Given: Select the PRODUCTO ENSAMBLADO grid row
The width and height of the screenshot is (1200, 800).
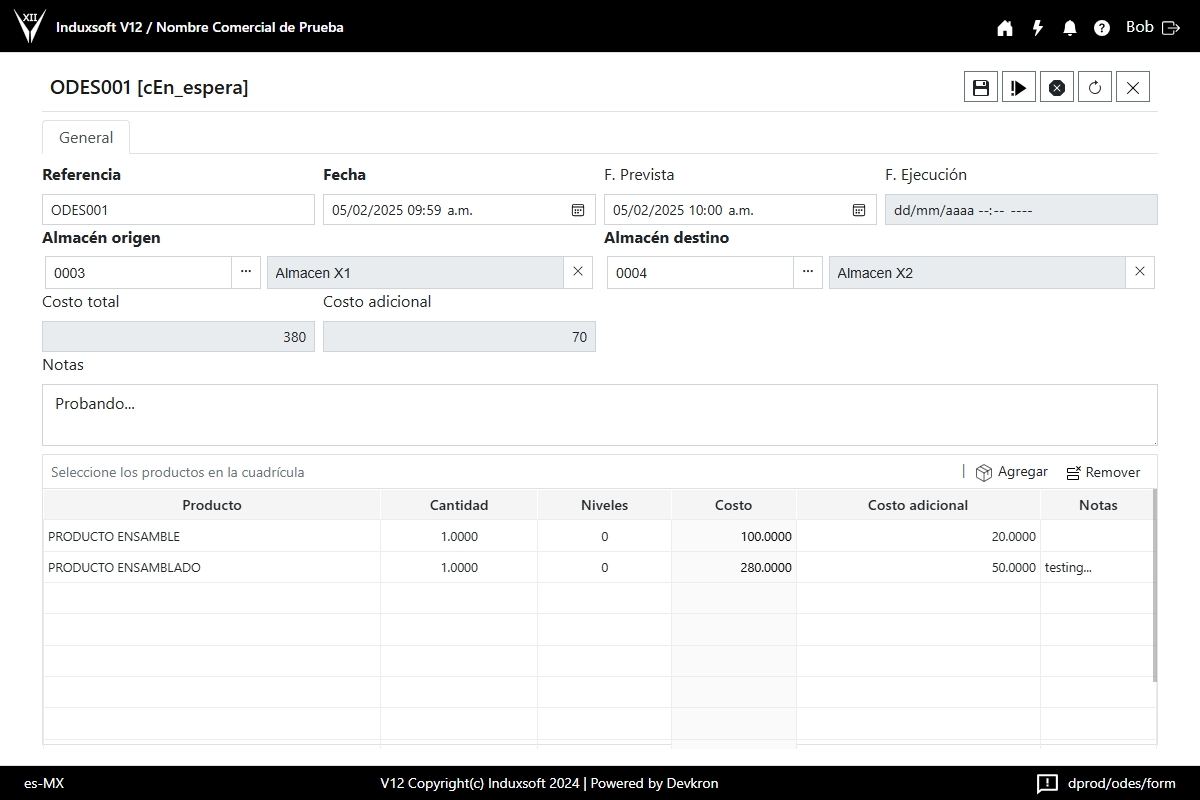Looking at the screenshot, I should pos(211,567).
